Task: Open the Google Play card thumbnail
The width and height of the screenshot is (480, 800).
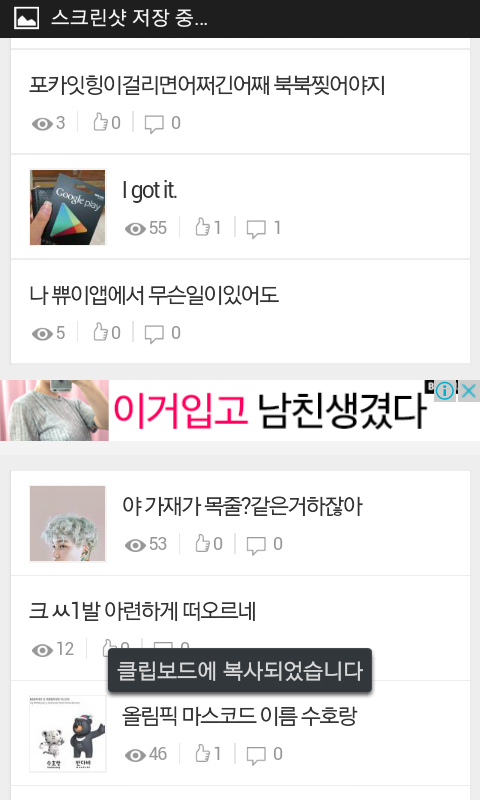Action: click(68, 208)
